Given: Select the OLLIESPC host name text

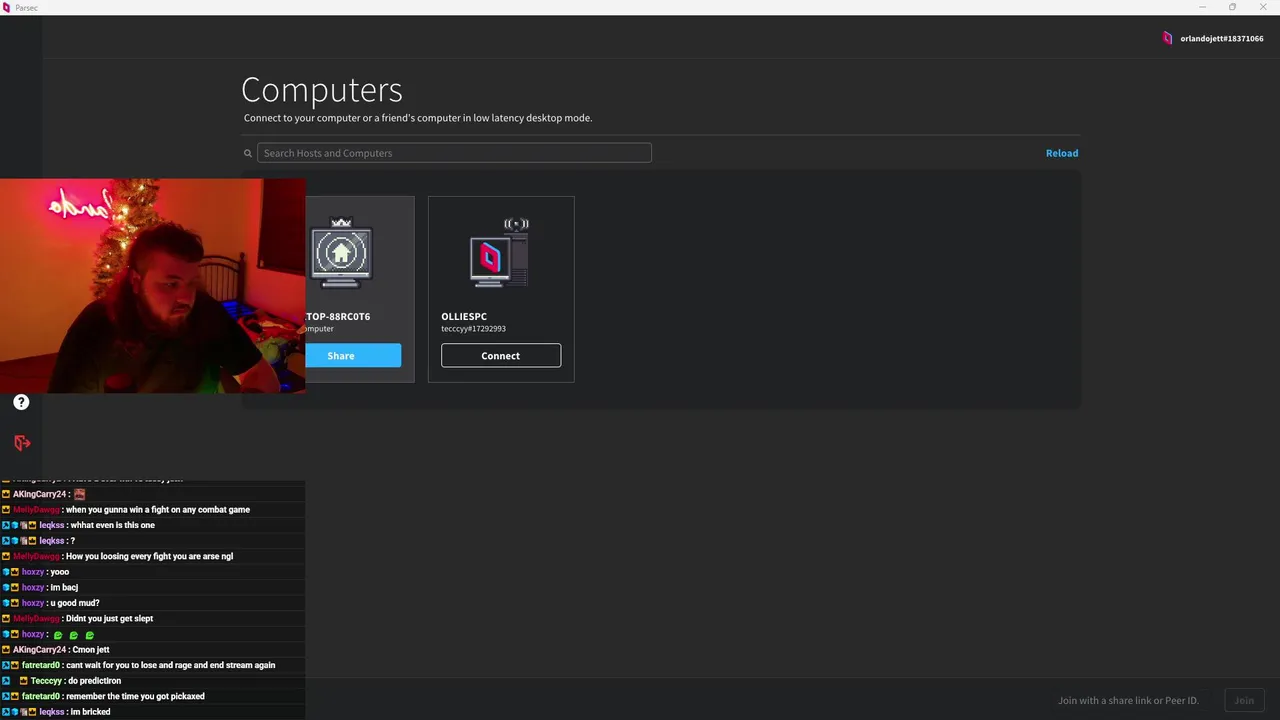Looking at the screenshot, I should pos(464,316).
